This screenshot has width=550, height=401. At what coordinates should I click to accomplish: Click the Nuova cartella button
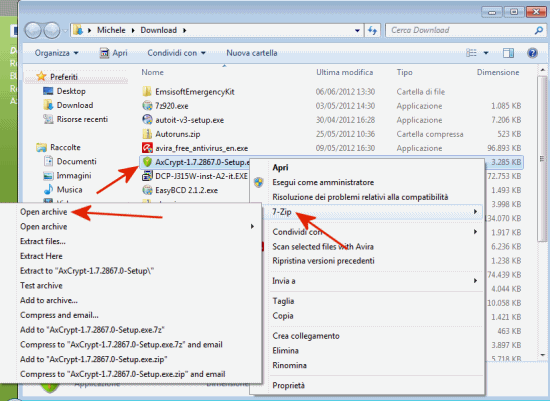point(251,53)
